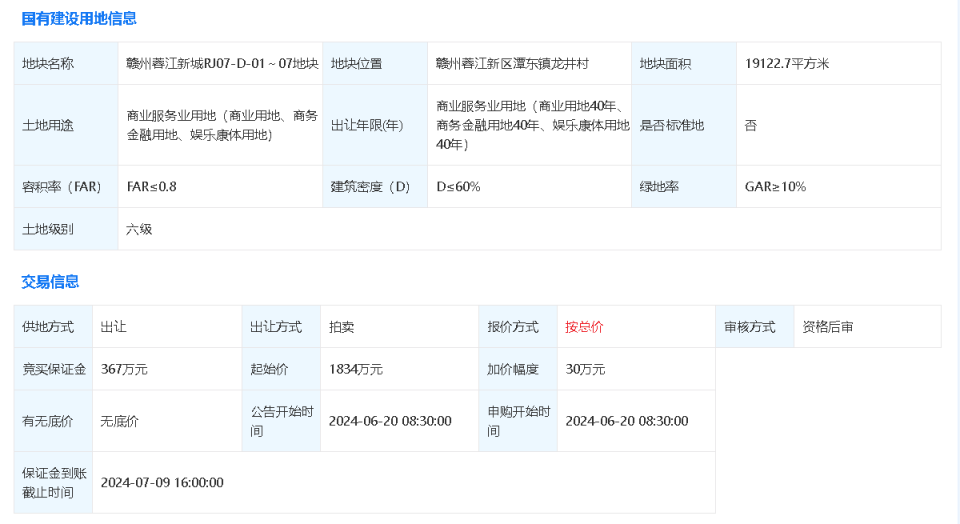
Task: Select the FAR≤0.8 value
Action: click(x=152, y=187)
